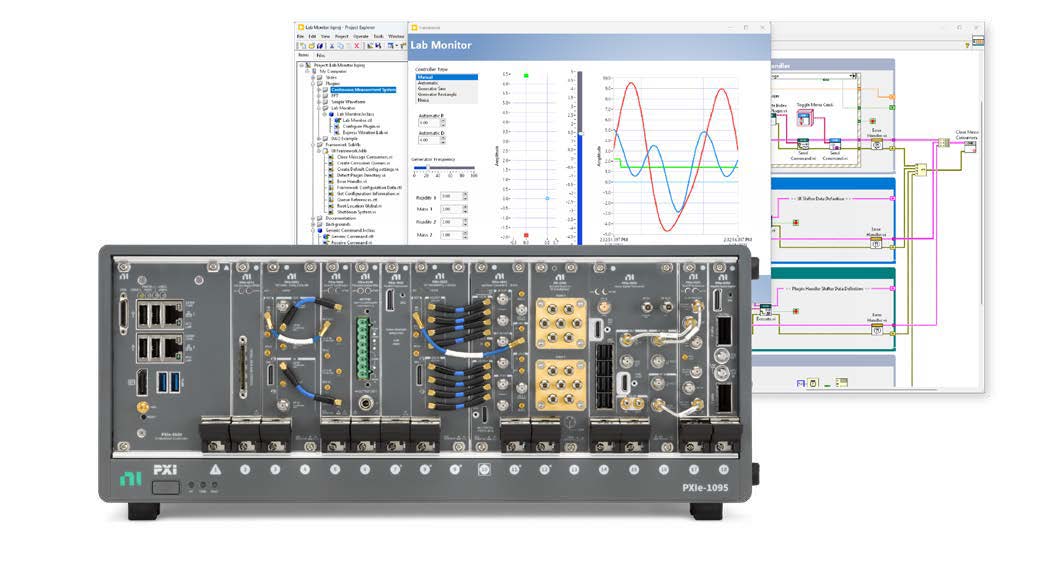Select Create Consumer Queues.vi in project tree

point(363,163)
